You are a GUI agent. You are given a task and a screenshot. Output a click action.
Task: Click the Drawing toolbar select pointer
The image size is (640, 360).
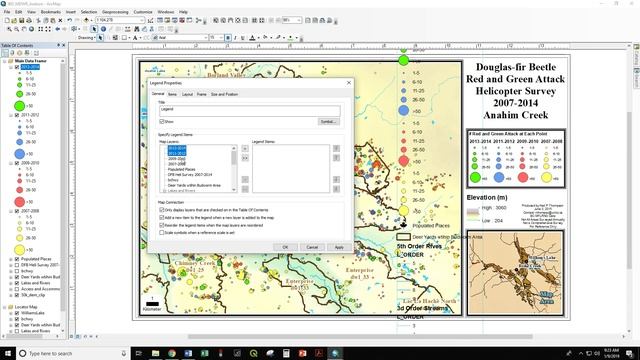[100, 38]
